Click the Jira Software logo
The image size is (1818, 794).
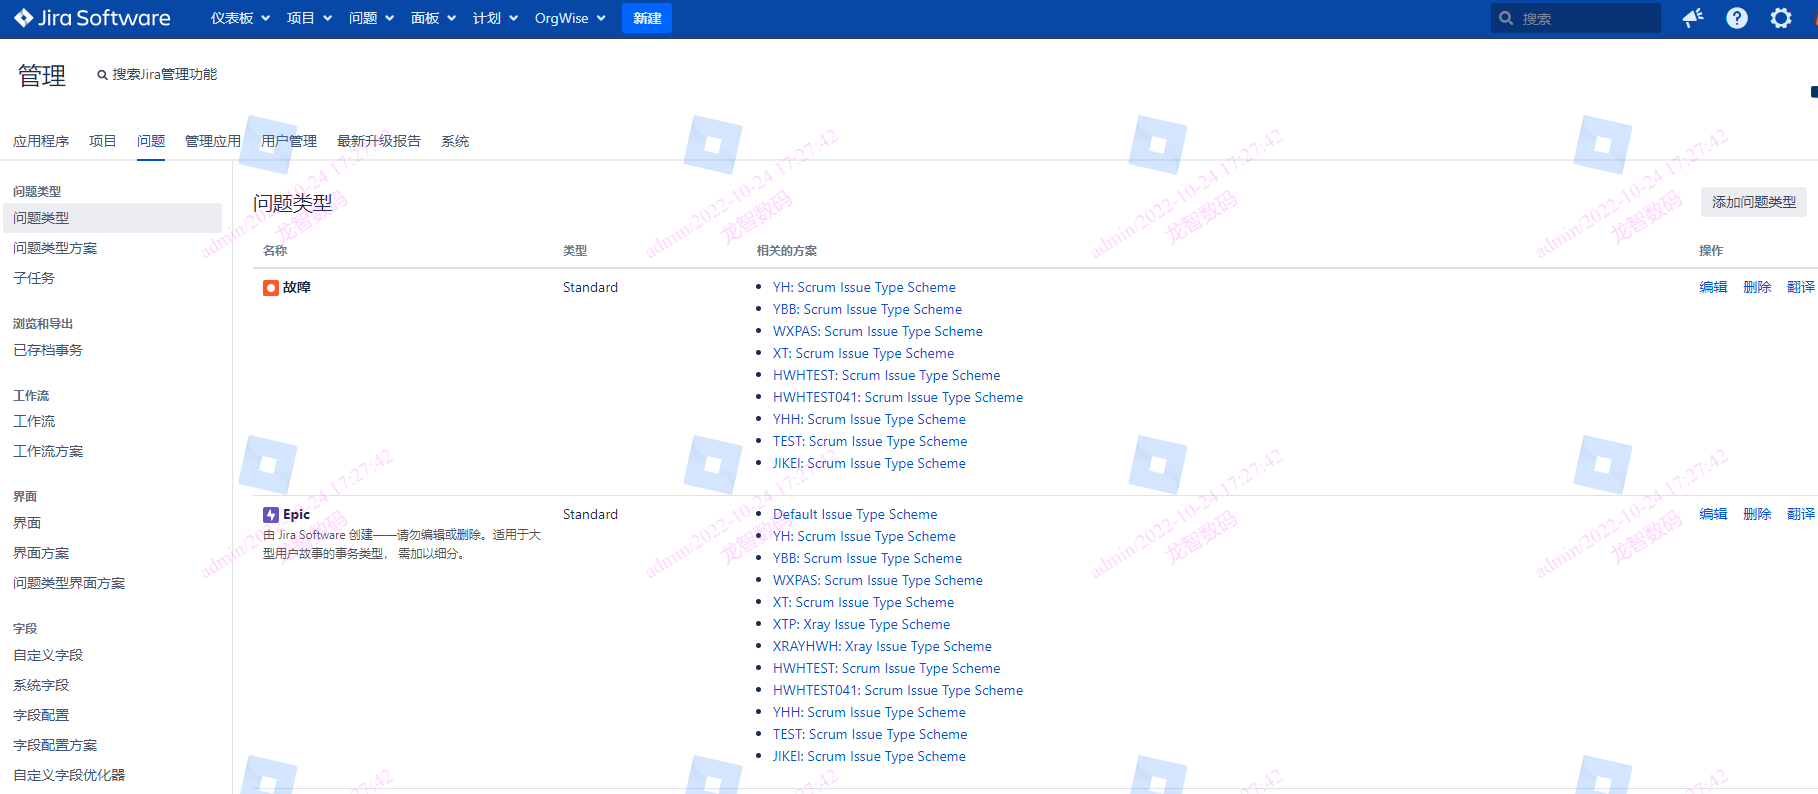pos(92,18)
